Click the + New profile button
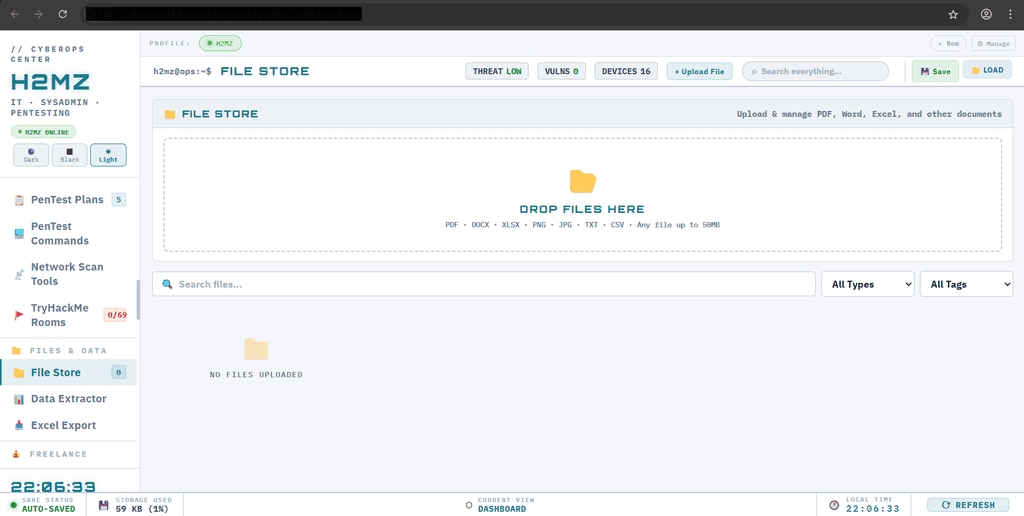This screenshot has height=516, width=1024. tap(948, 44)
